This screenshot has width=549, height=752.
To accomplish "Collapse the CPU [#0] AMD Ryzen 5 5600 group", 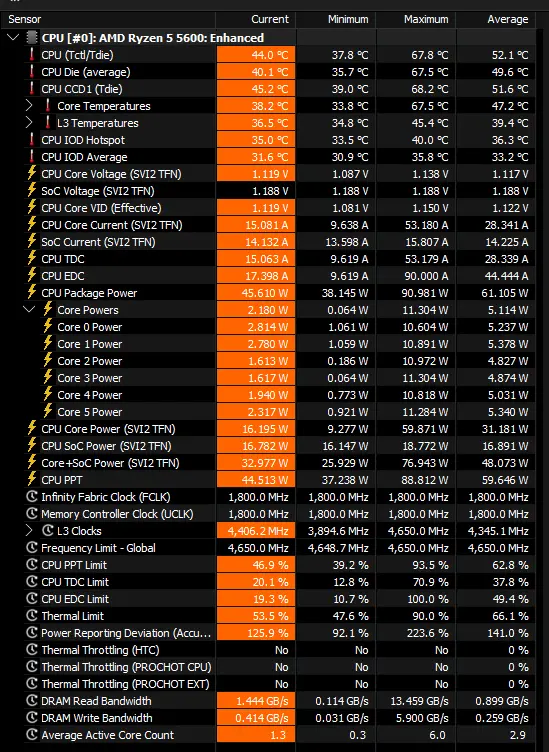I will tap(13, 37).
